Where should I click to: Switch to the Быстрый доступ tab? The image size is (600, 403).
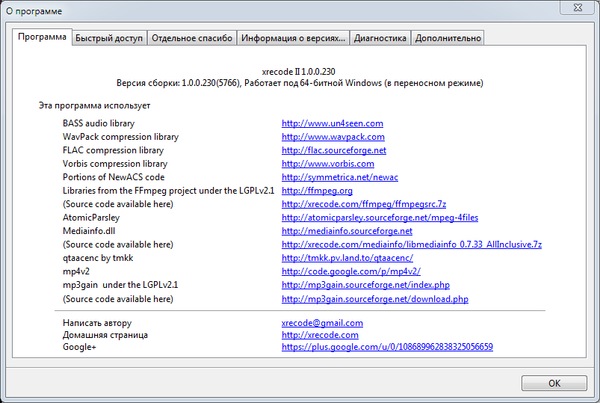(110, 38)
